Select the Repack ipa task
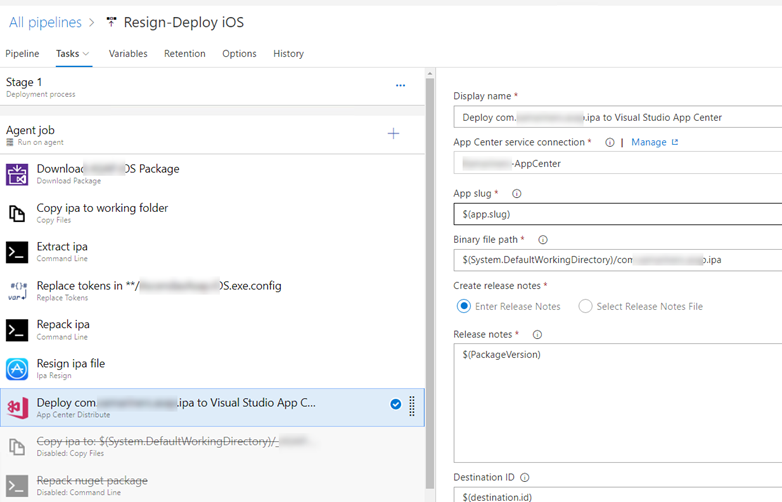Image resolution: width=782 pixels, height=502 pixels. [212, 330]
